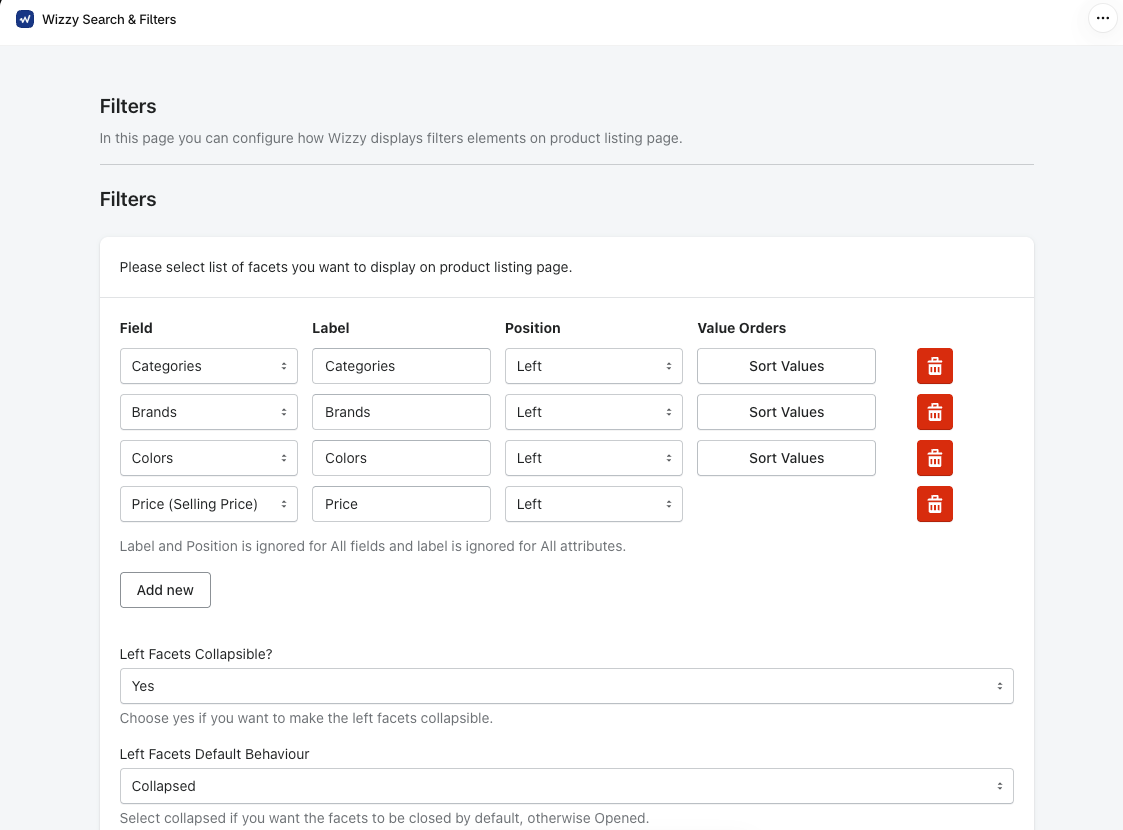This screenshot has height=830, width=1123.
Task: Edit the Price label field
Action: 401,504
